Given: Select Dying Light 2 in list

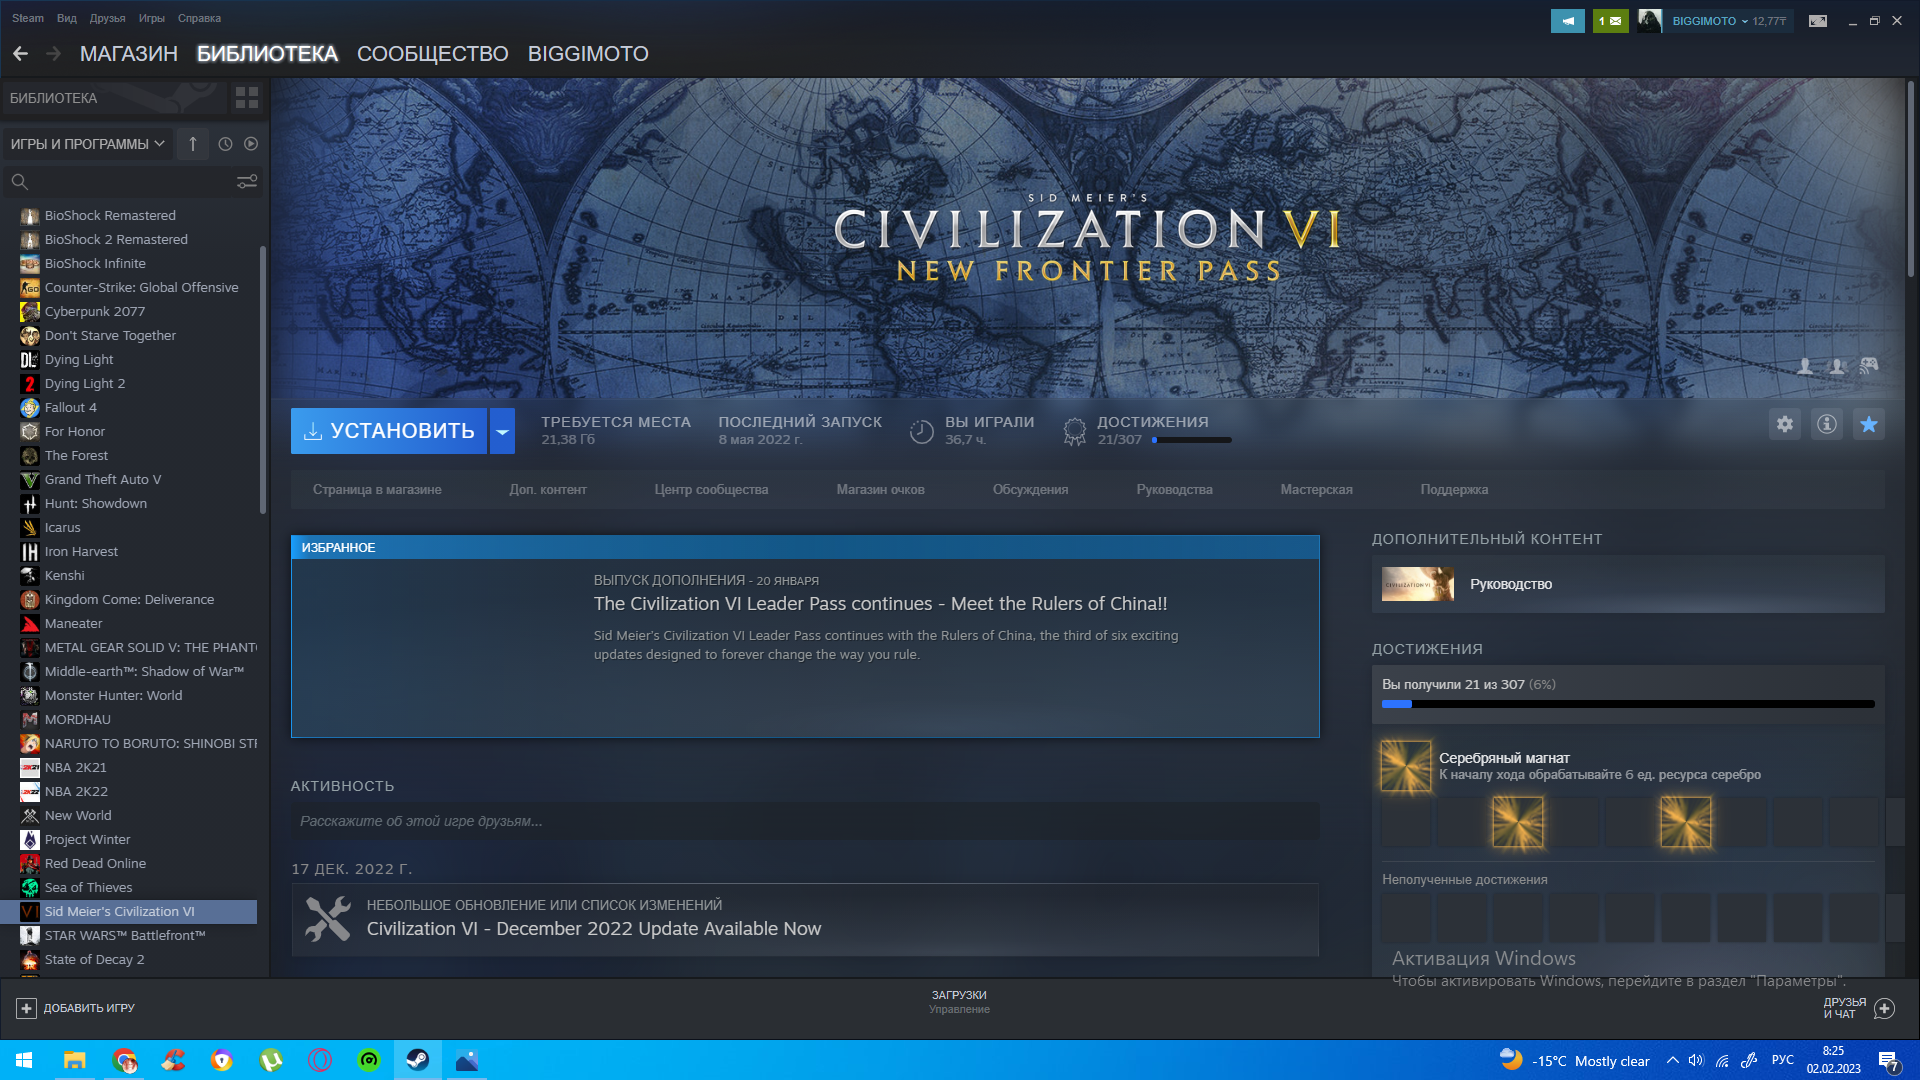Looking at the screenshot, I should pos(130,384).
